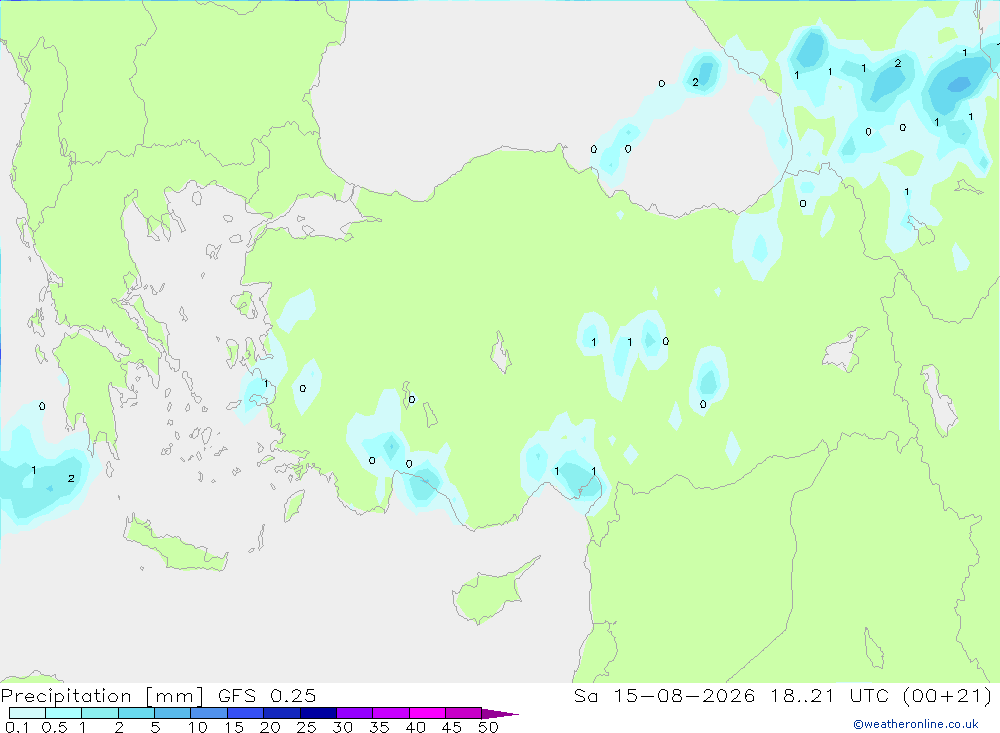Click the '0.1' legend scale label
The width and height of the screenshot is (1000, 733).
pos(17,727)
